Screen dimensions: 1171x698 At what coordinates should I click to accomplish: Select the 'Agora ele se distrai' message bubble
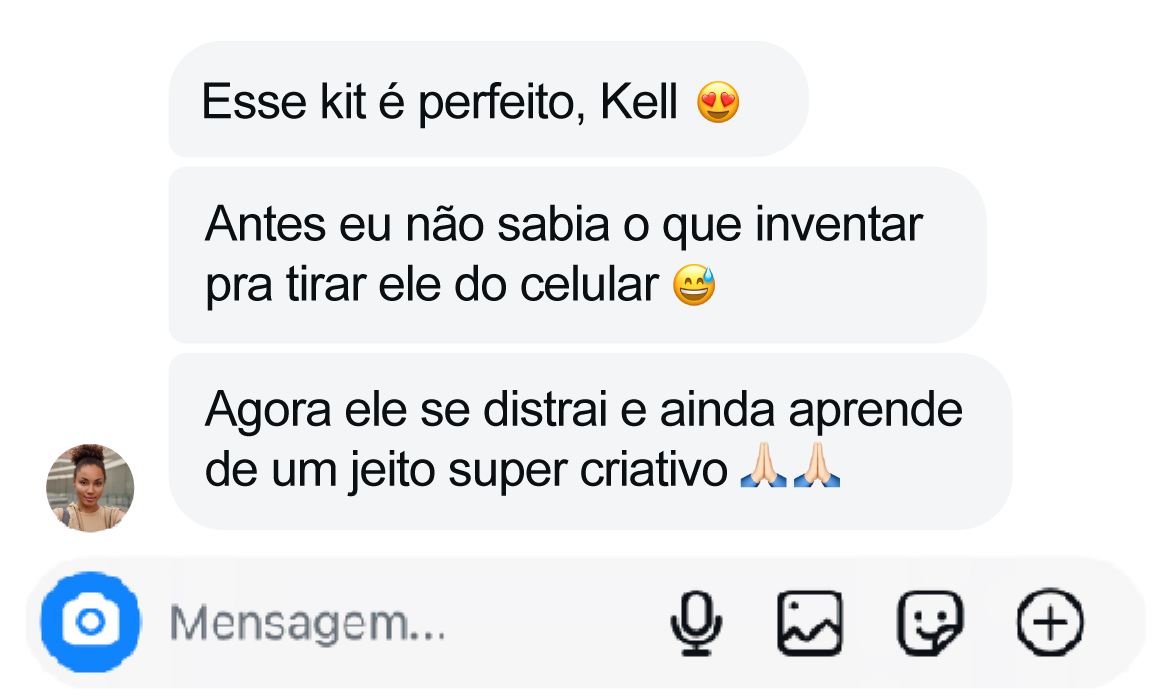click(589, 441)
